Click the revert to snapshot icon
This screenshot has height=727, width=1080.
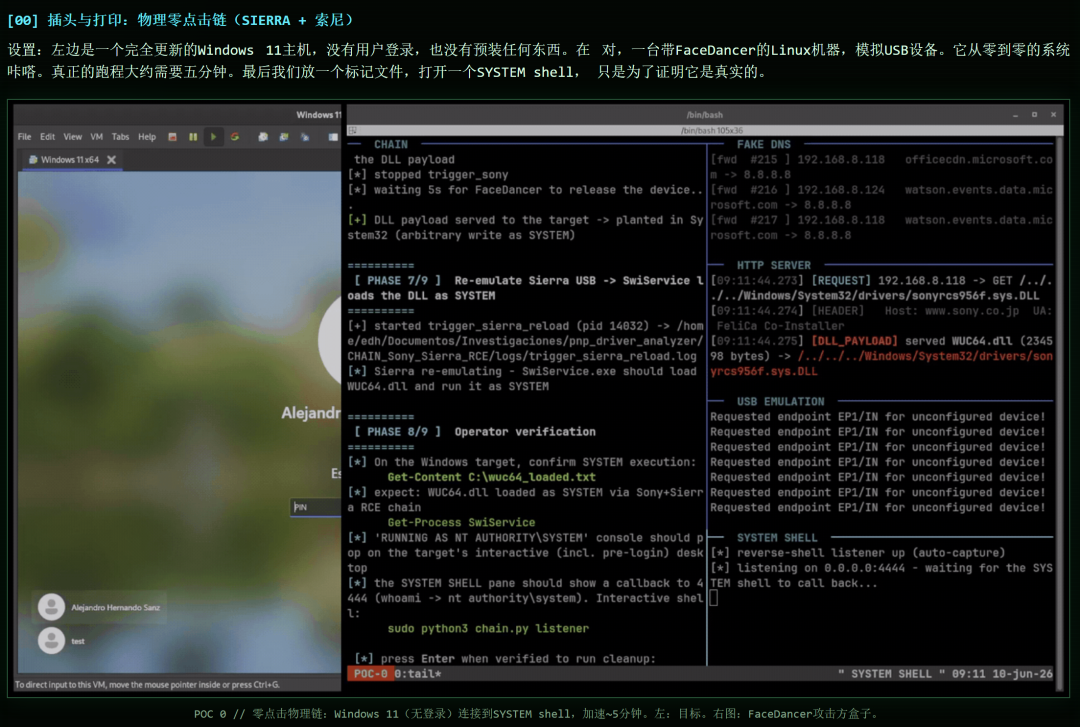coord(283,136)
